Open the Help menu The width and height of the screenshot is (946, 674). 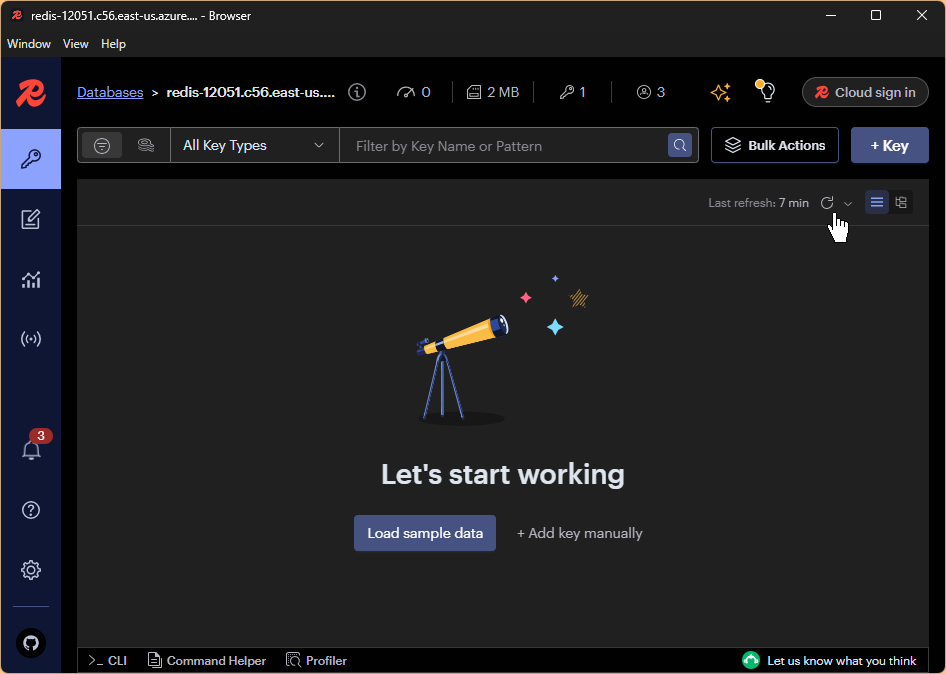point(113,44)
